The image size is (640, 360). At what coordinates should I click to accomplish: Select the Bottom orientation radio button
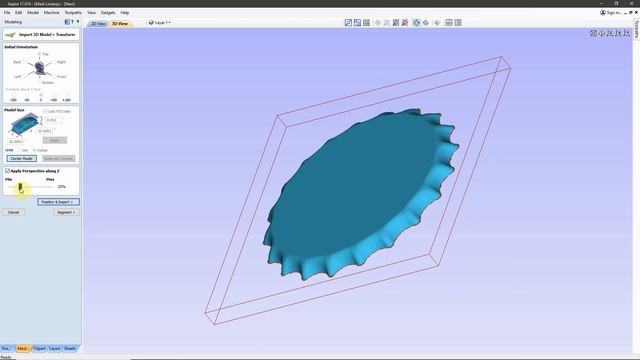click(39, 82)
